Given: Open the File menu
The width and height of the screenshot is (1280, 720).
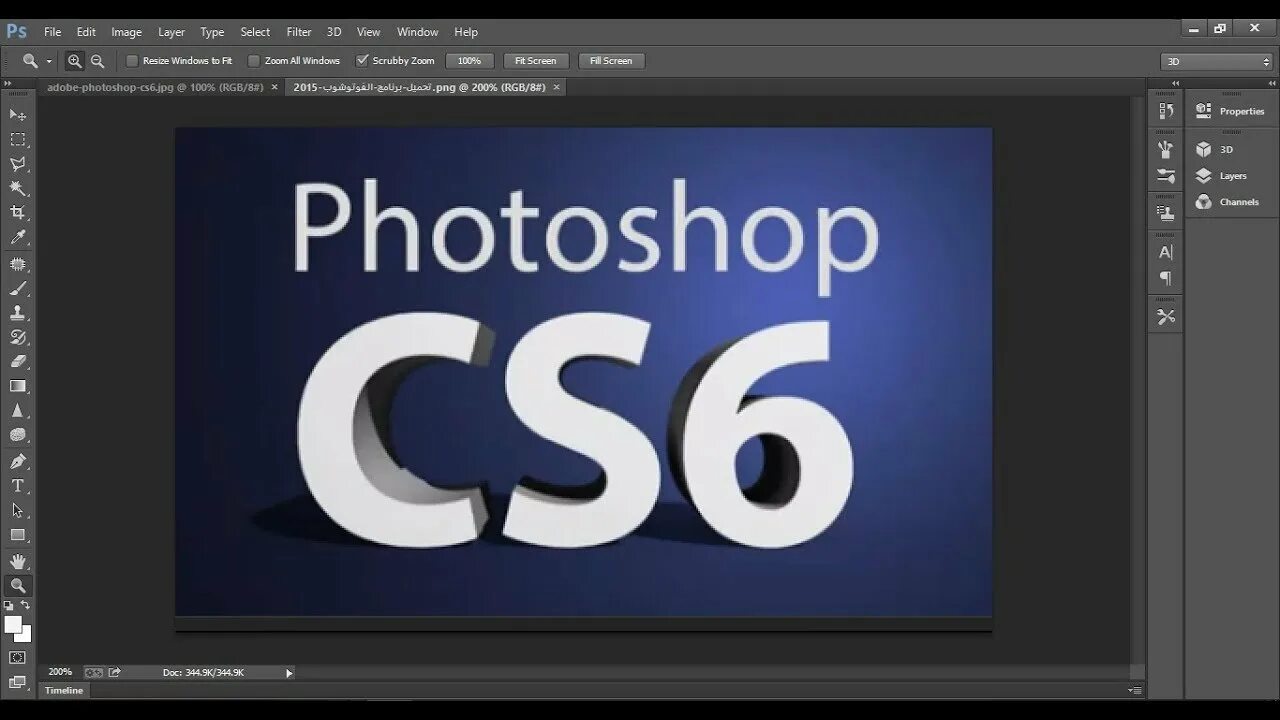Looking at the screenshot, I should coord(52,32).
